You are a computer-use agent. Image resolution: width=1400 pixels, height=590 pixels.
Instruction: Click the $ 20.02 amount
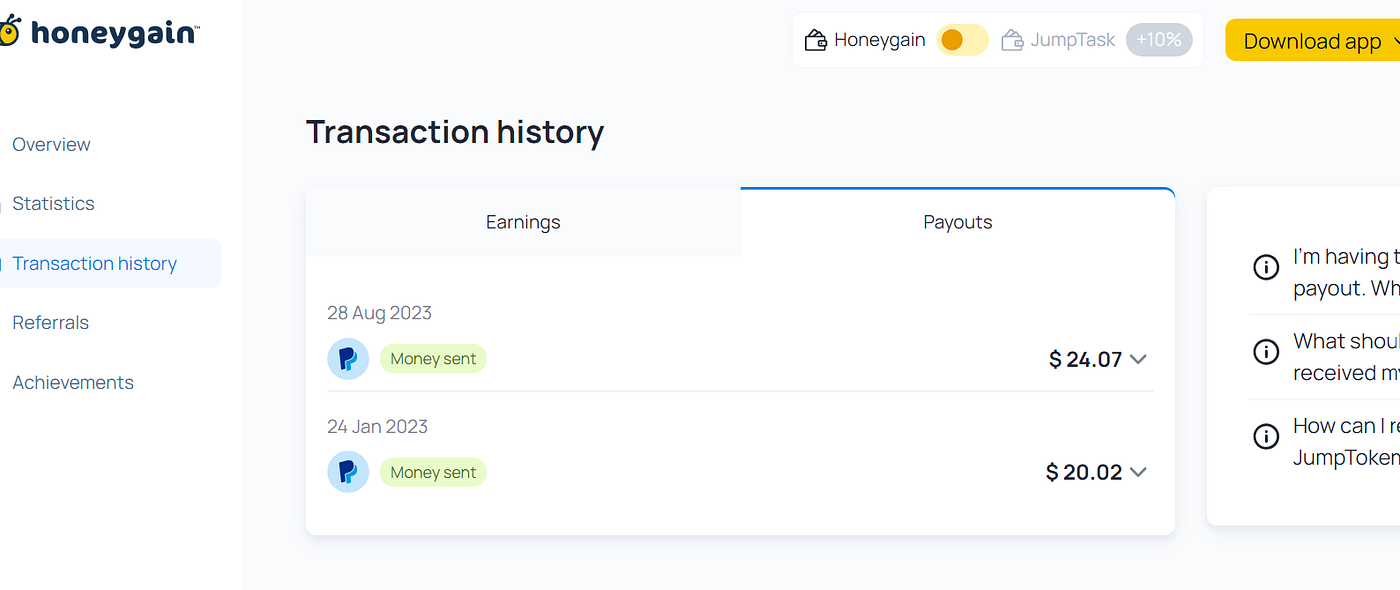[1084, 472]
